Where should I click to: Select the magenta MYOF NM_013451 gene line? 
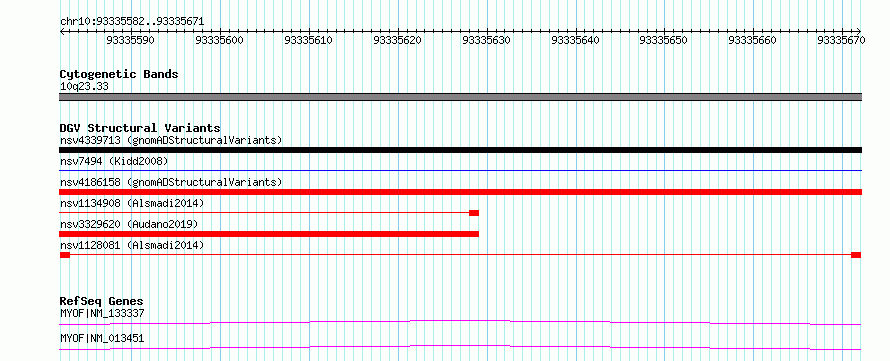[460, 347]
